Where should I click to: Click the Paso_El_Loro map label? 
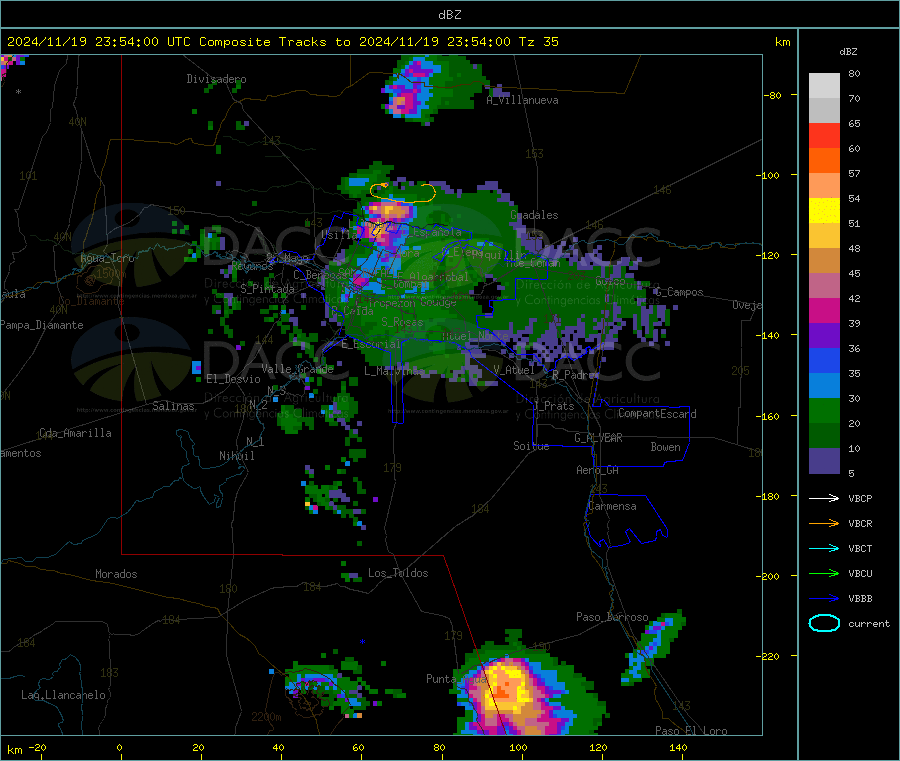coord(691,731)
